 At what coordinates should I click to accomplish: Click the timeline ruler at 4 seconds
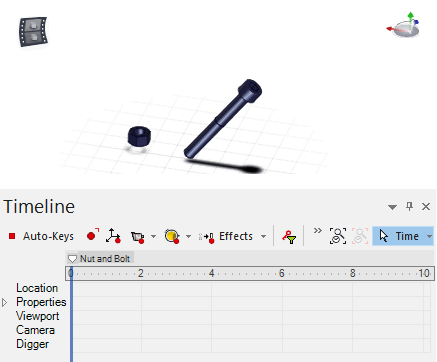click(x=211, y=273)
